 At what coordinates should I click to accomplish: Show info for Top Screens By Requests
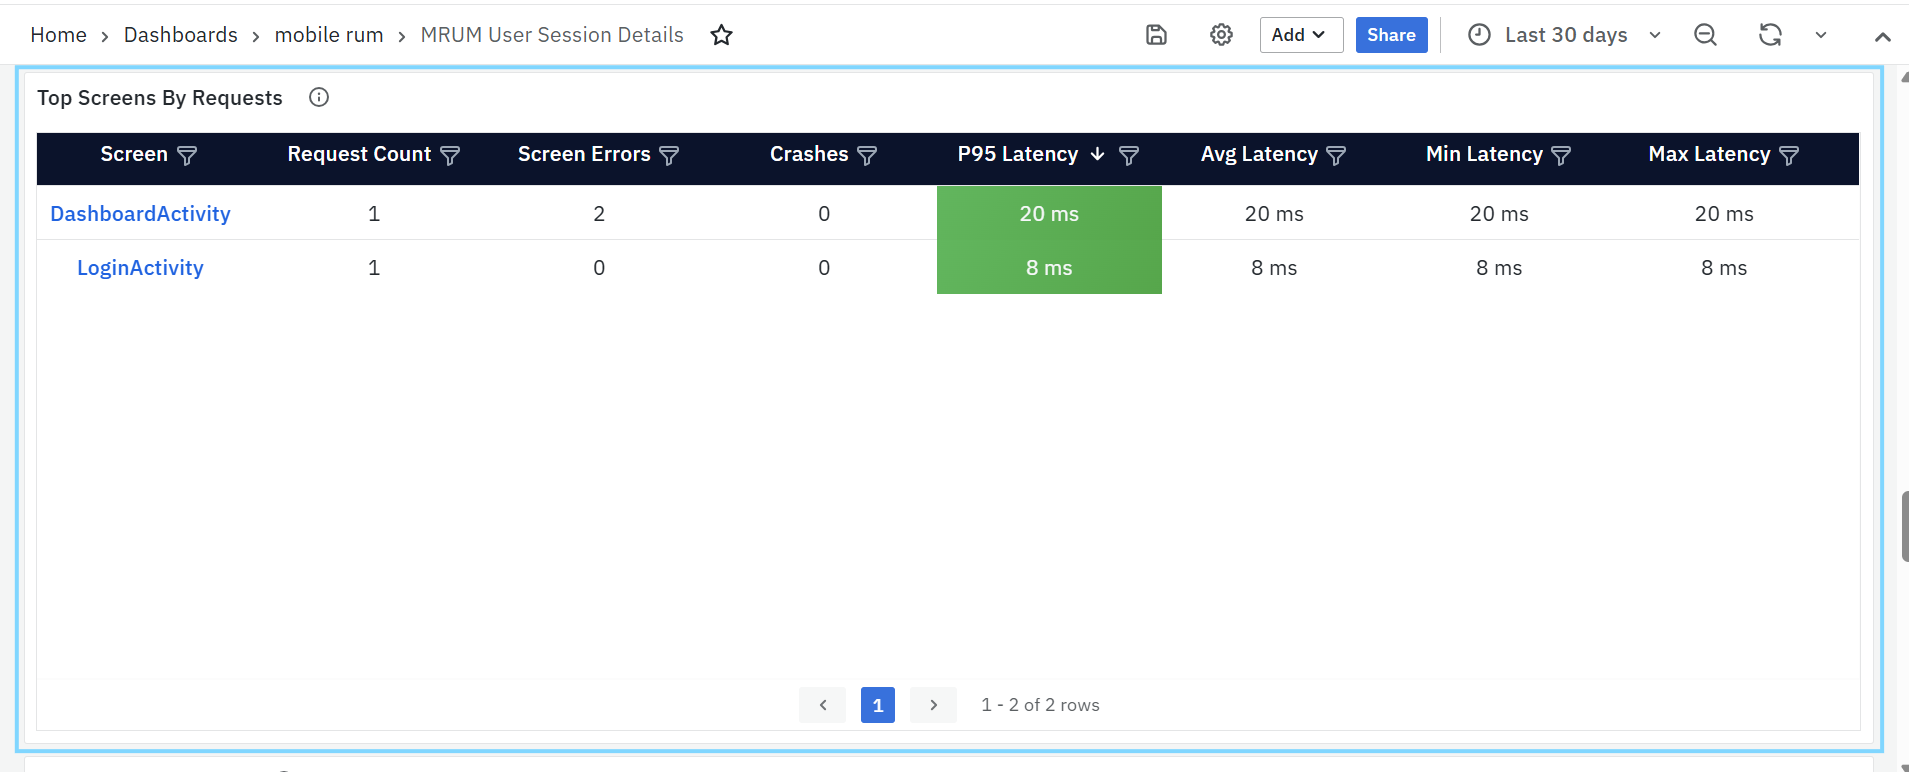pyautogui.click(x=319, y=97)
